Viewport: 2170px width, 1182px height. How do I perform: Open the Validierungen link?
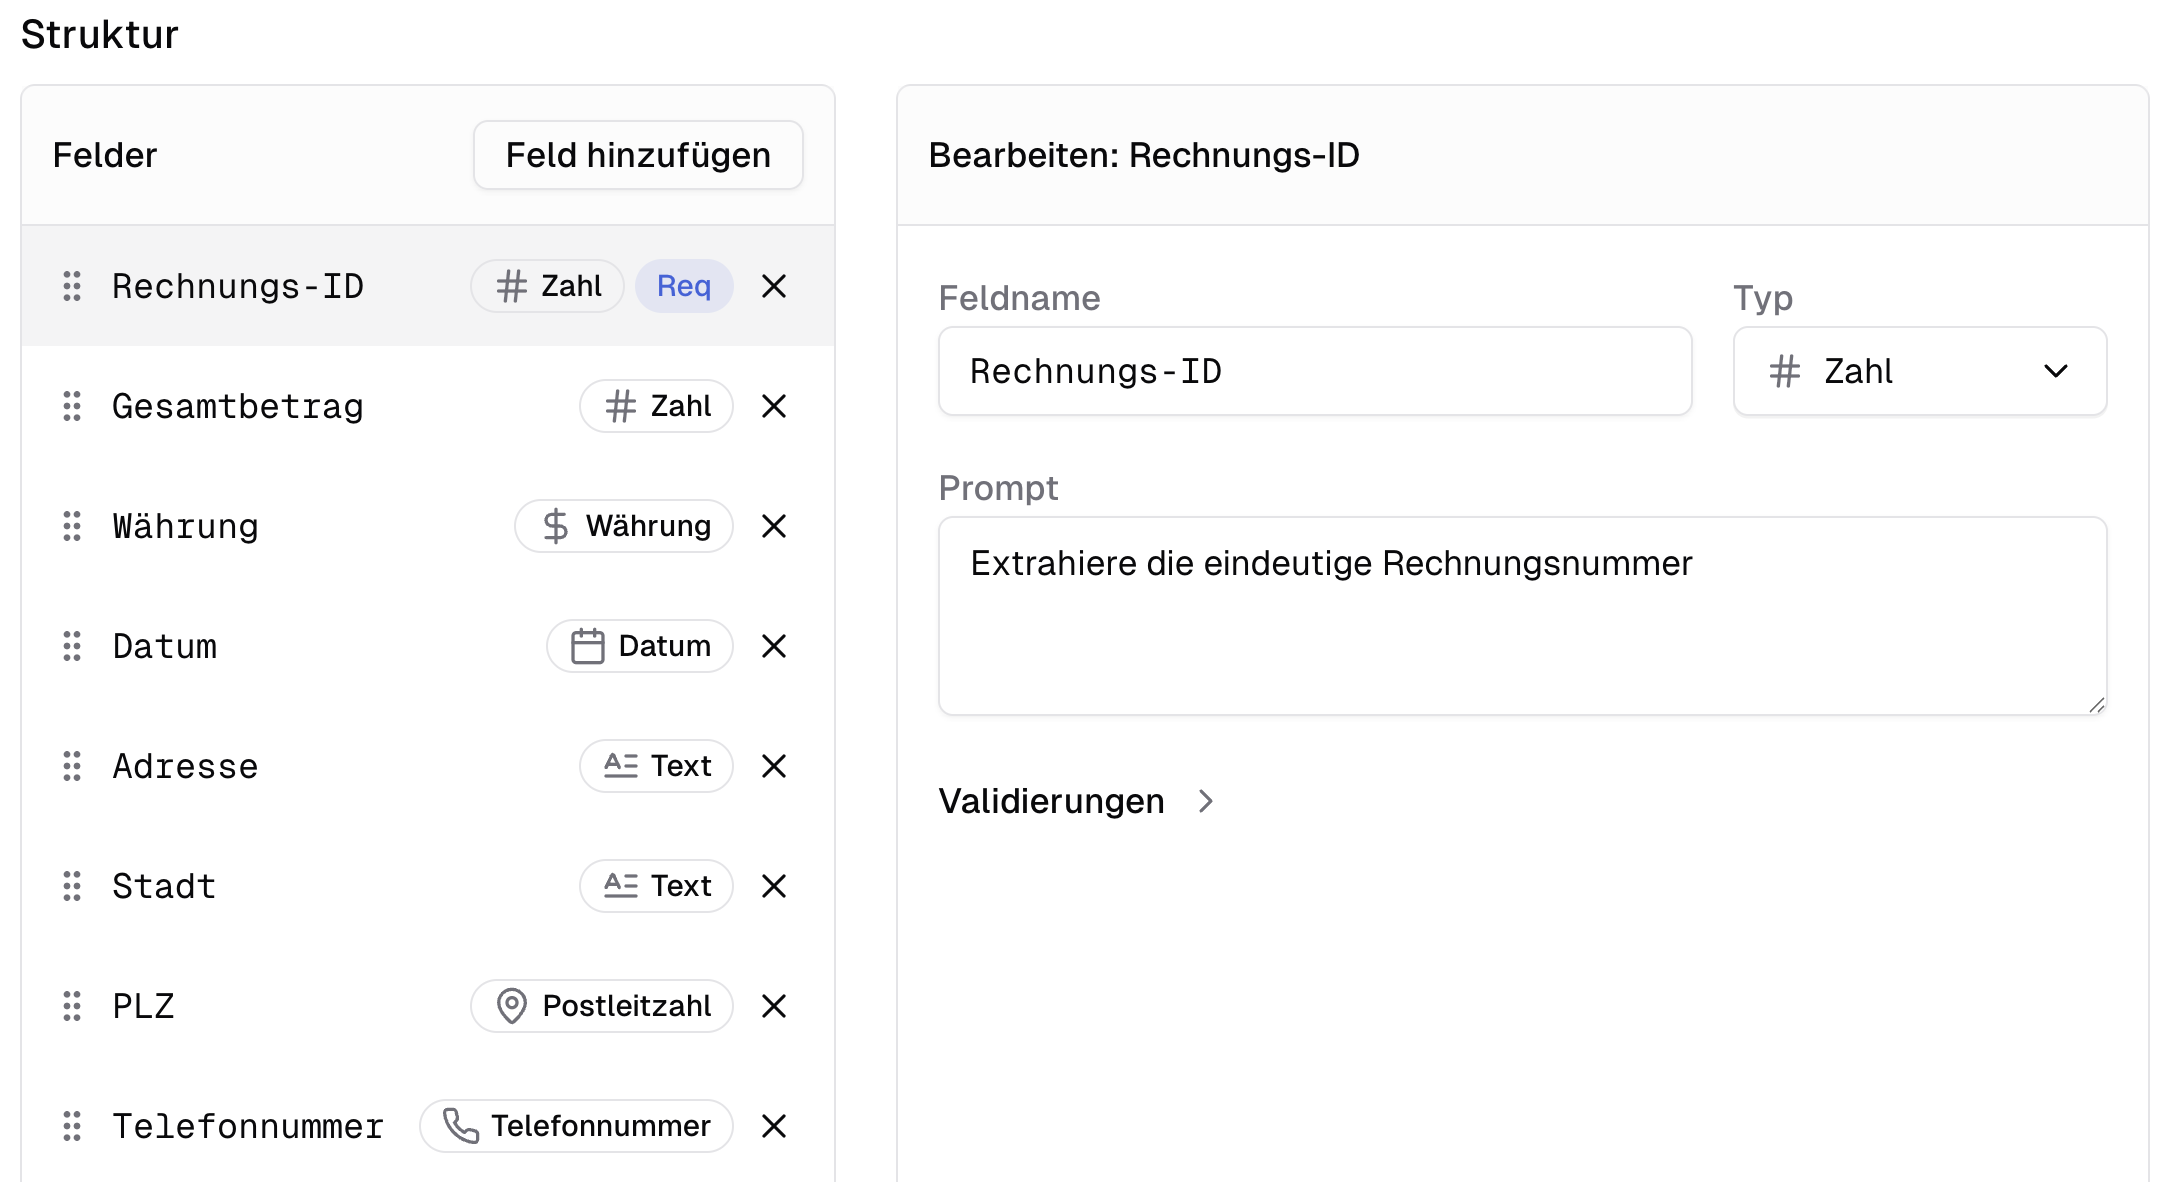point(1051,800)
